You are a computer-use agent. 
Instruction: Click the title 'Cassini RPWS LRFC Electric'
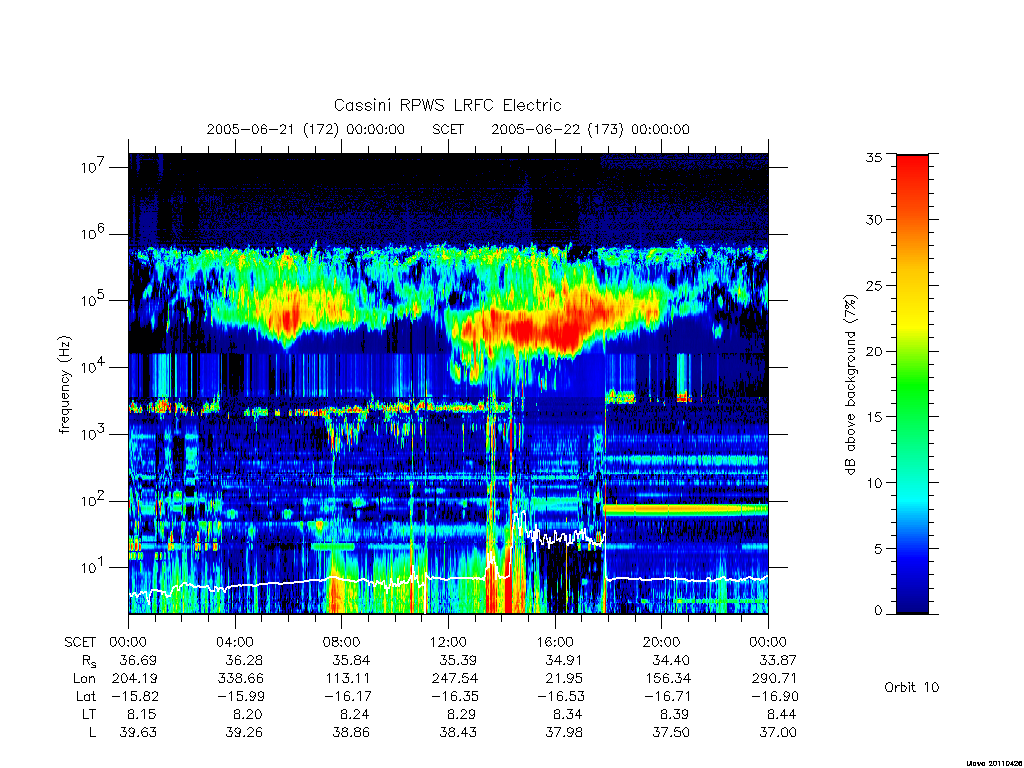click(x=447, y=105)
